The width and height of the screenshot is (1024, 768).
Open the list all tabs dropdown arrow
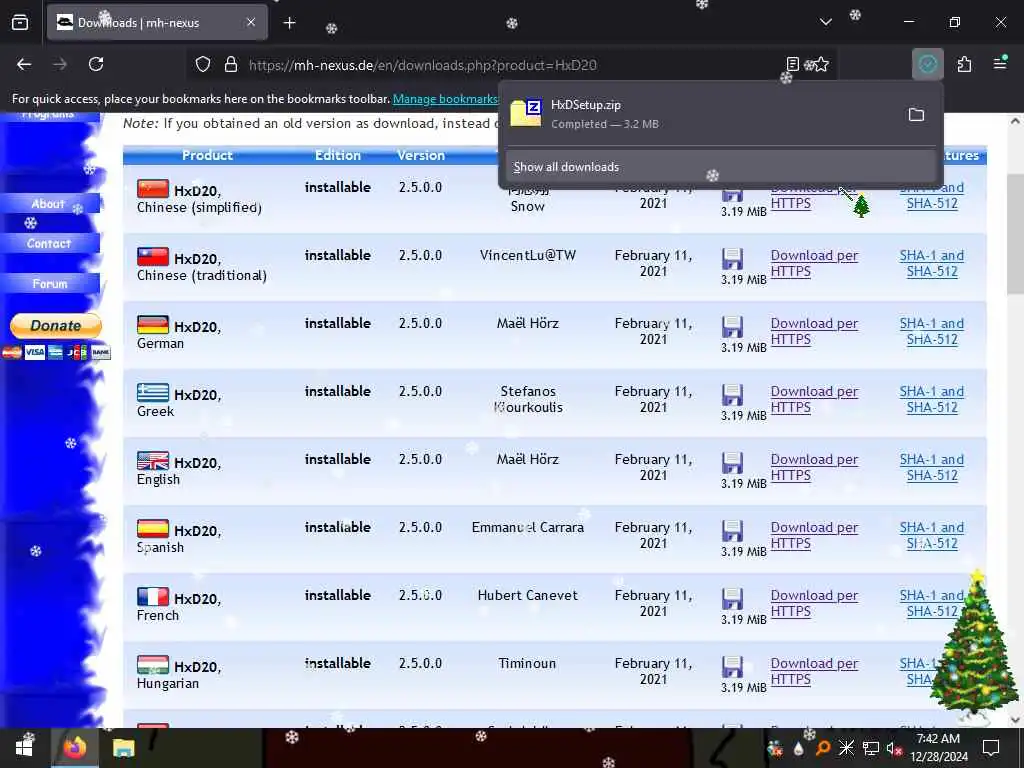(825, 22)
